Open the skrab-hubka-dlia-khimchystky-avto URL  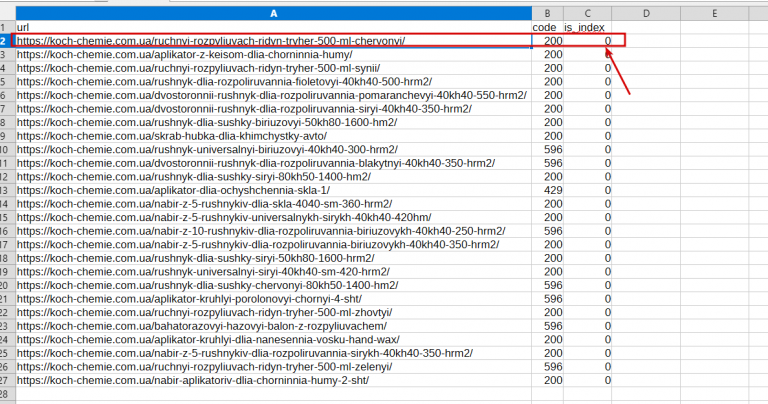[x=172, y=136]
